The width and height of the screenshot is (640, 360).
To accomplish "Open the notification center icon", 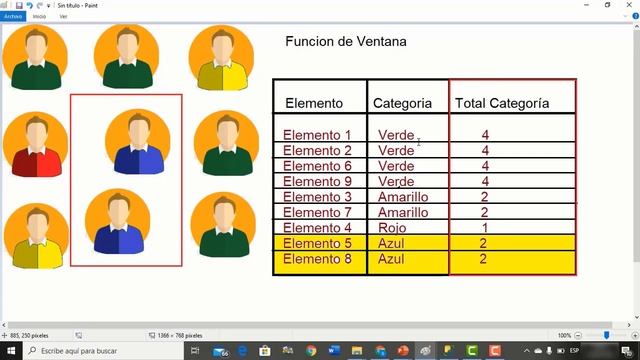I will (x=627, y=351).
